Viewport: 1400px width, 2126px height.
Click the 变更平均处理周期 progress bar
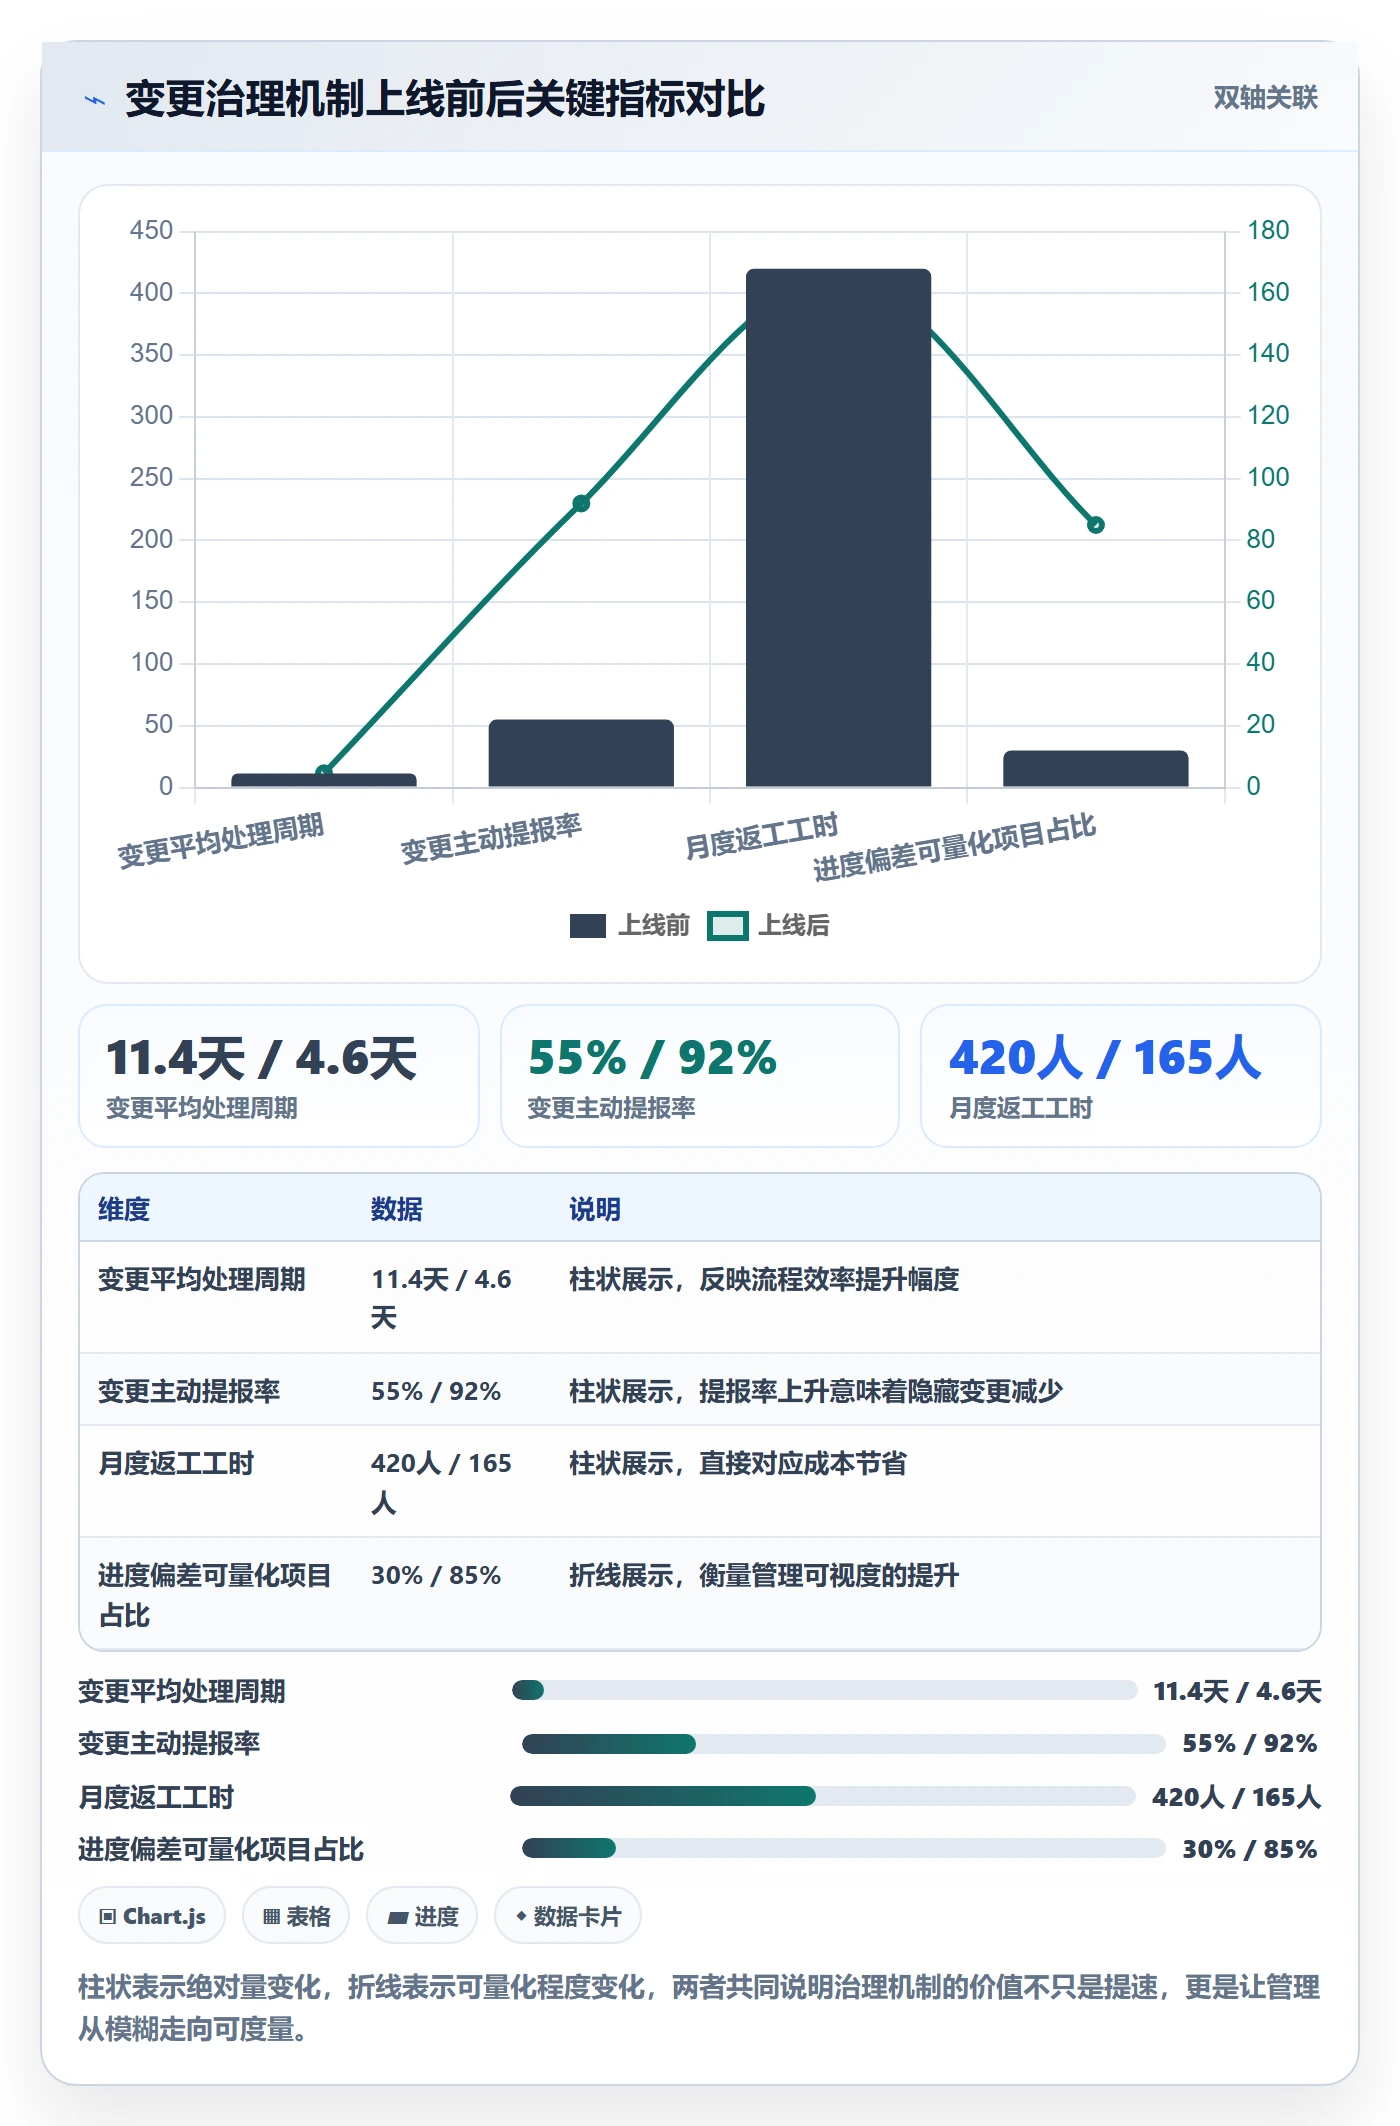click(825, 1690)
